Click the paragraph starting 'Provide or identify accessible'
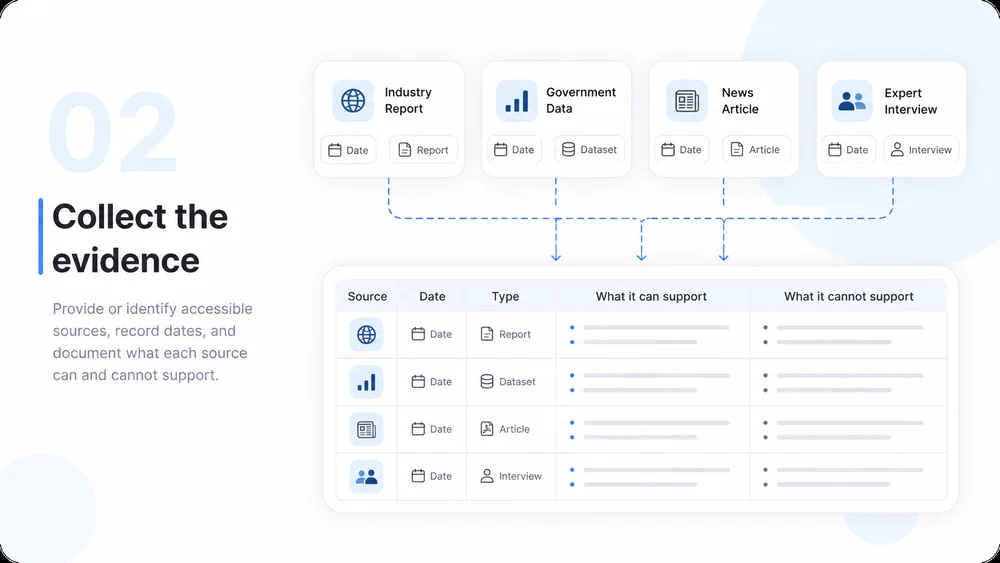Image resolution: width=1000 pixels, height=563 pixels. (x=152, y=342)
